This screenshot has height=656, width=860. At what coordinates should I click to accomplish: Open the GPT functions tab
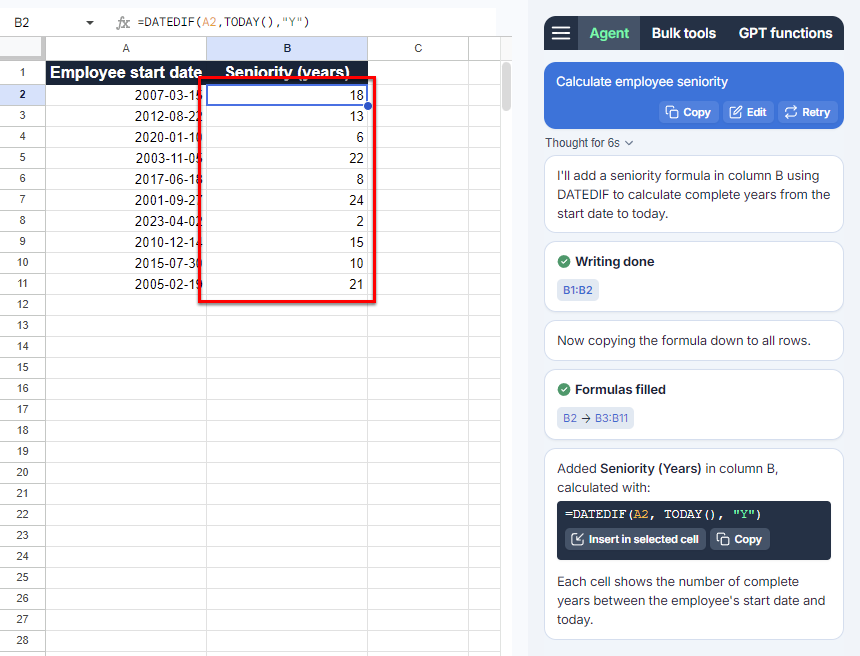(x=785, y=33)
